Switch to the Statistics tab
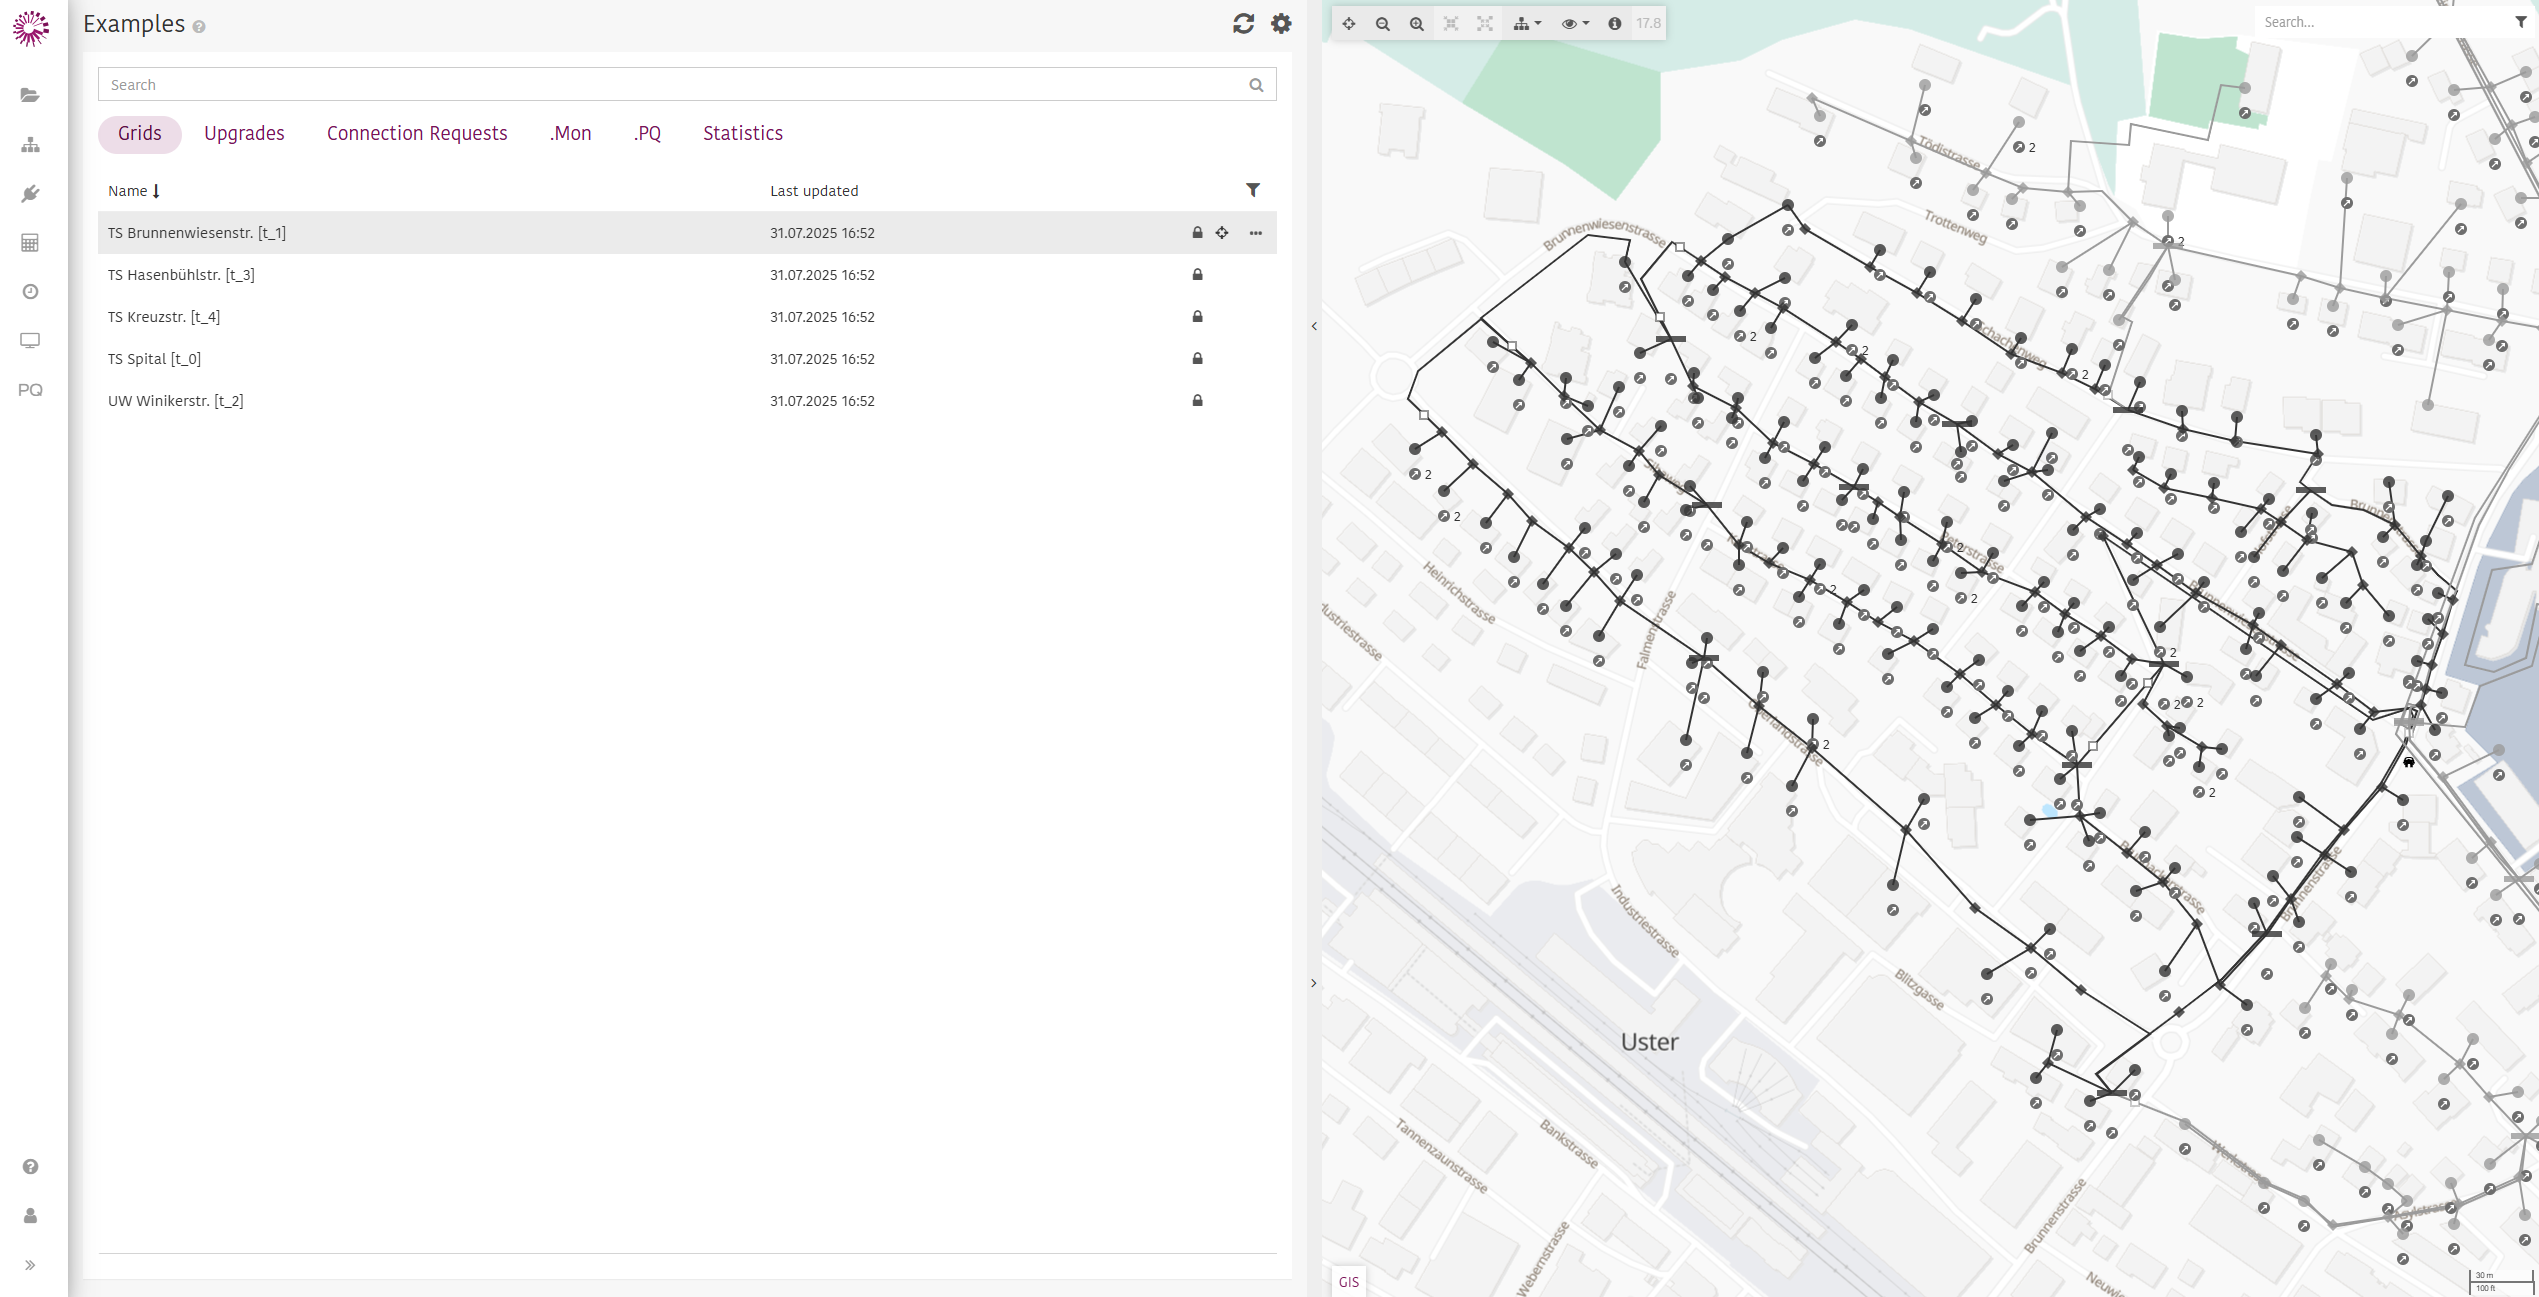This screenshot has width=2539, height=1297. 743,134
